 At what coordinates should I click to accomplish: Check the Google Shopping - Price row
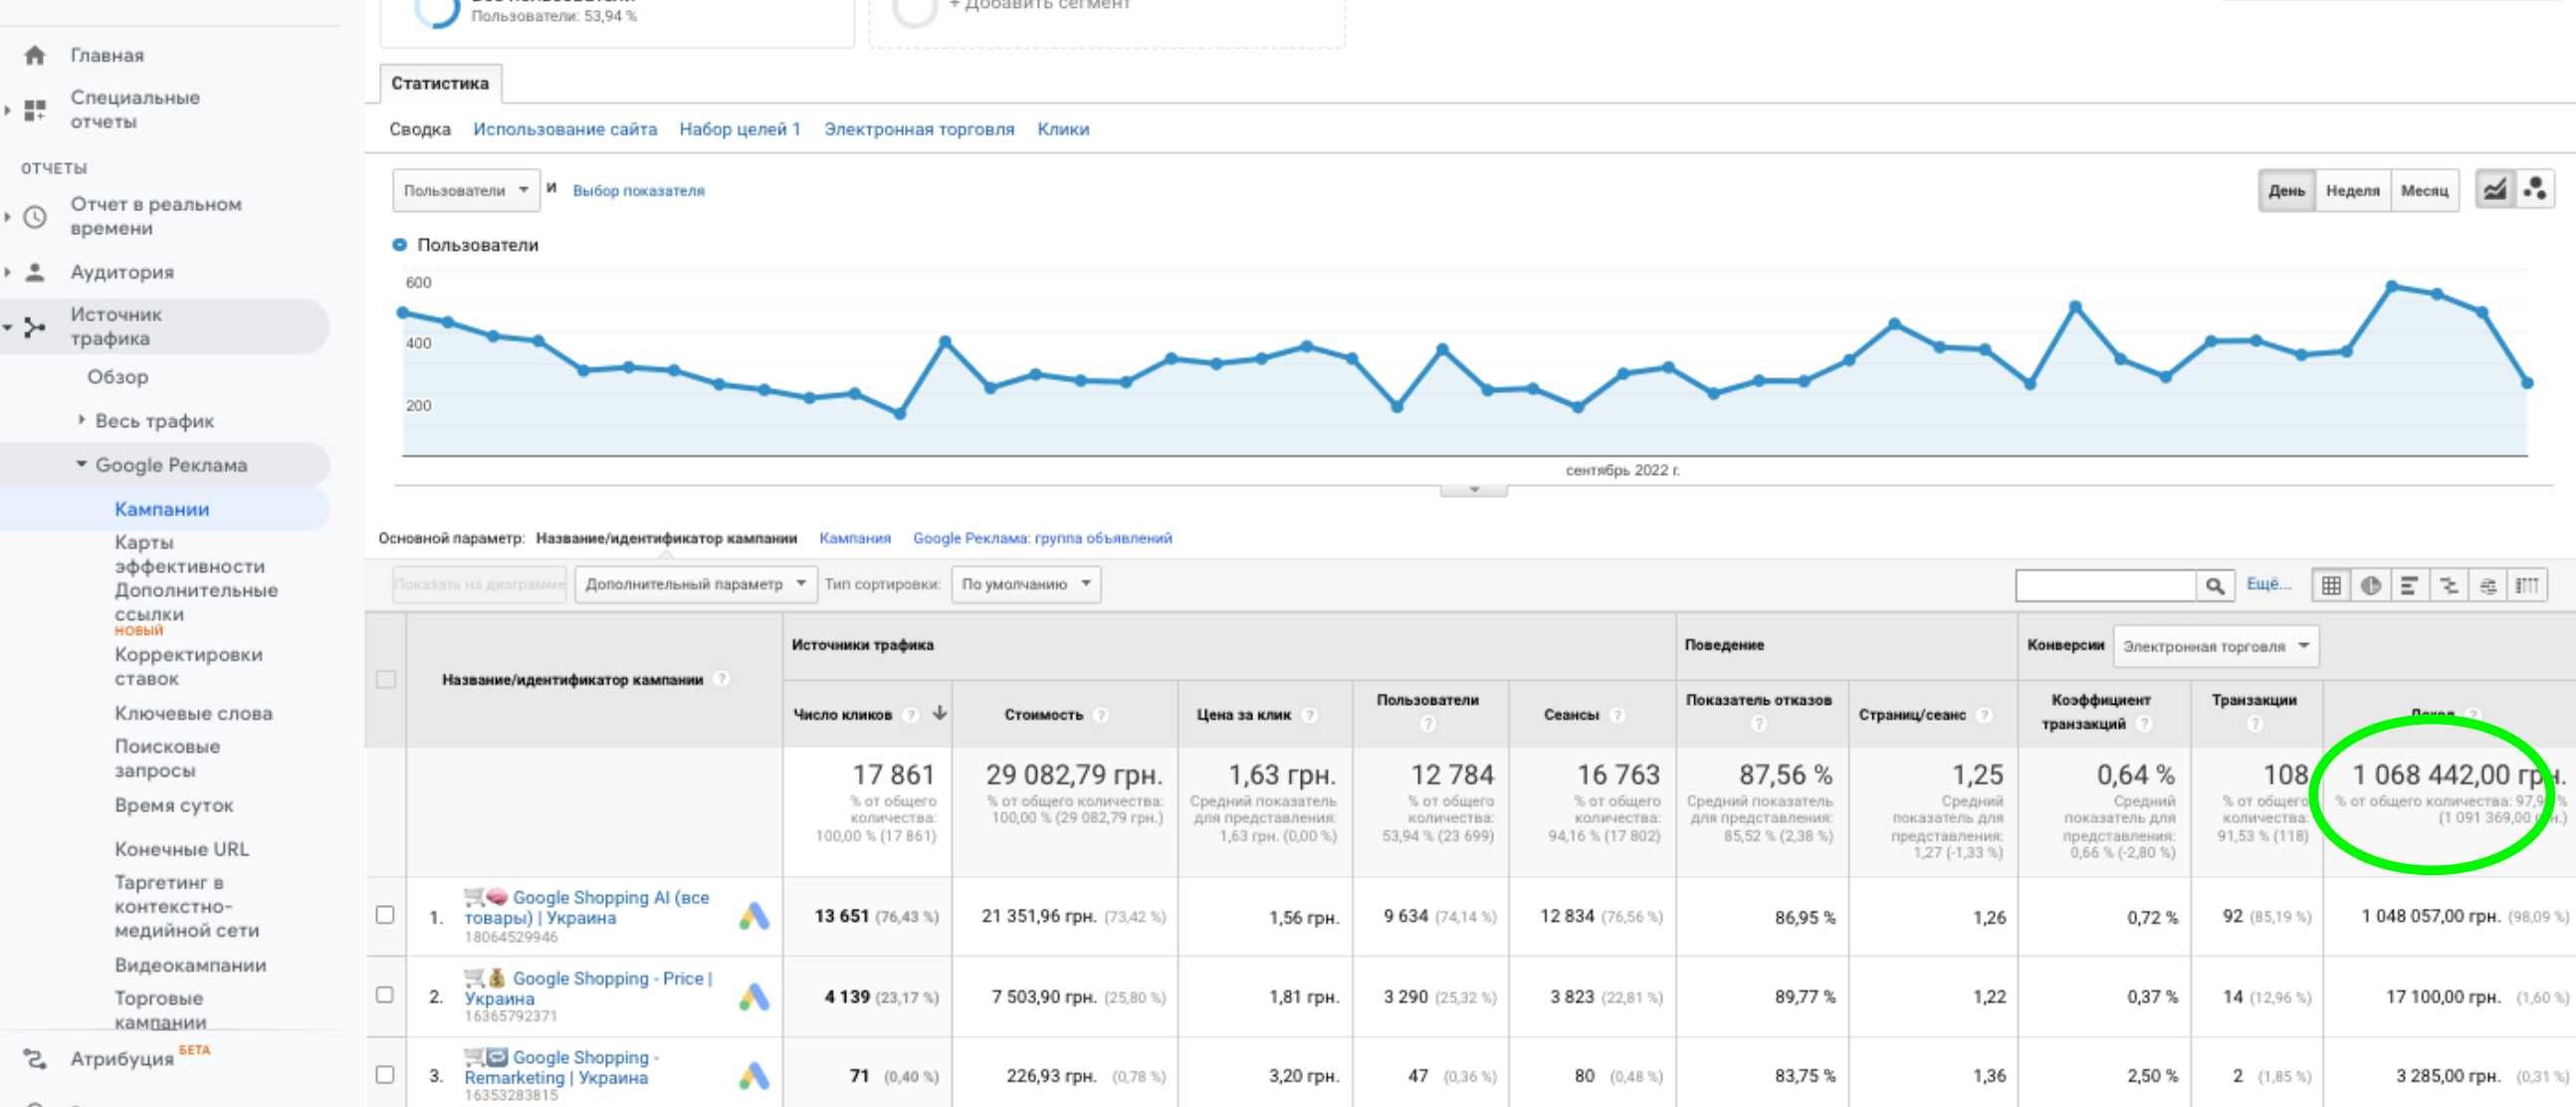385,995
